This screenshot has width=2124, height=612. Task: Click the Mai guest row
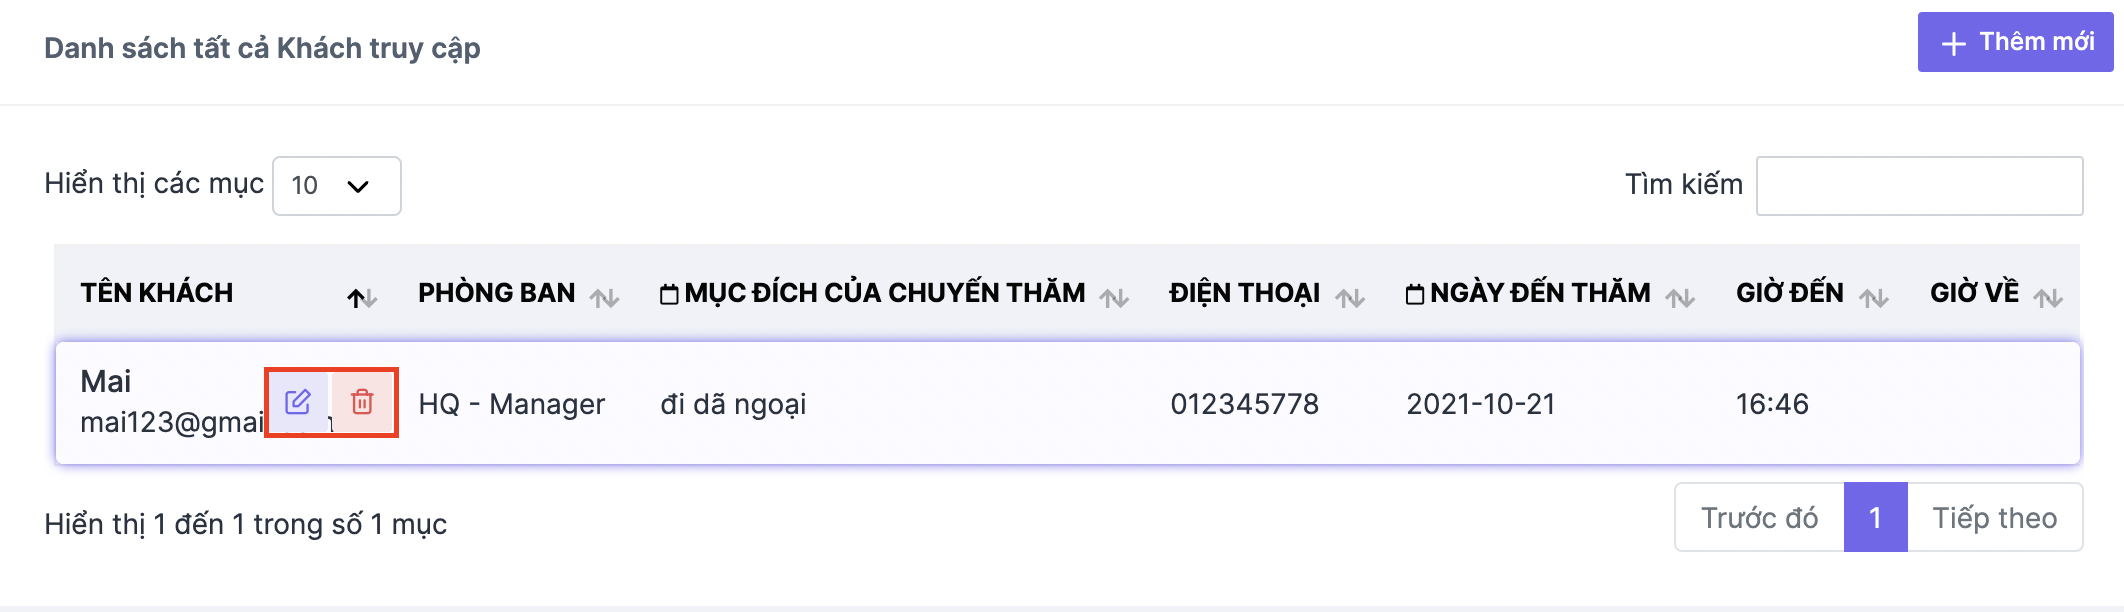[x=1068, y=403]
